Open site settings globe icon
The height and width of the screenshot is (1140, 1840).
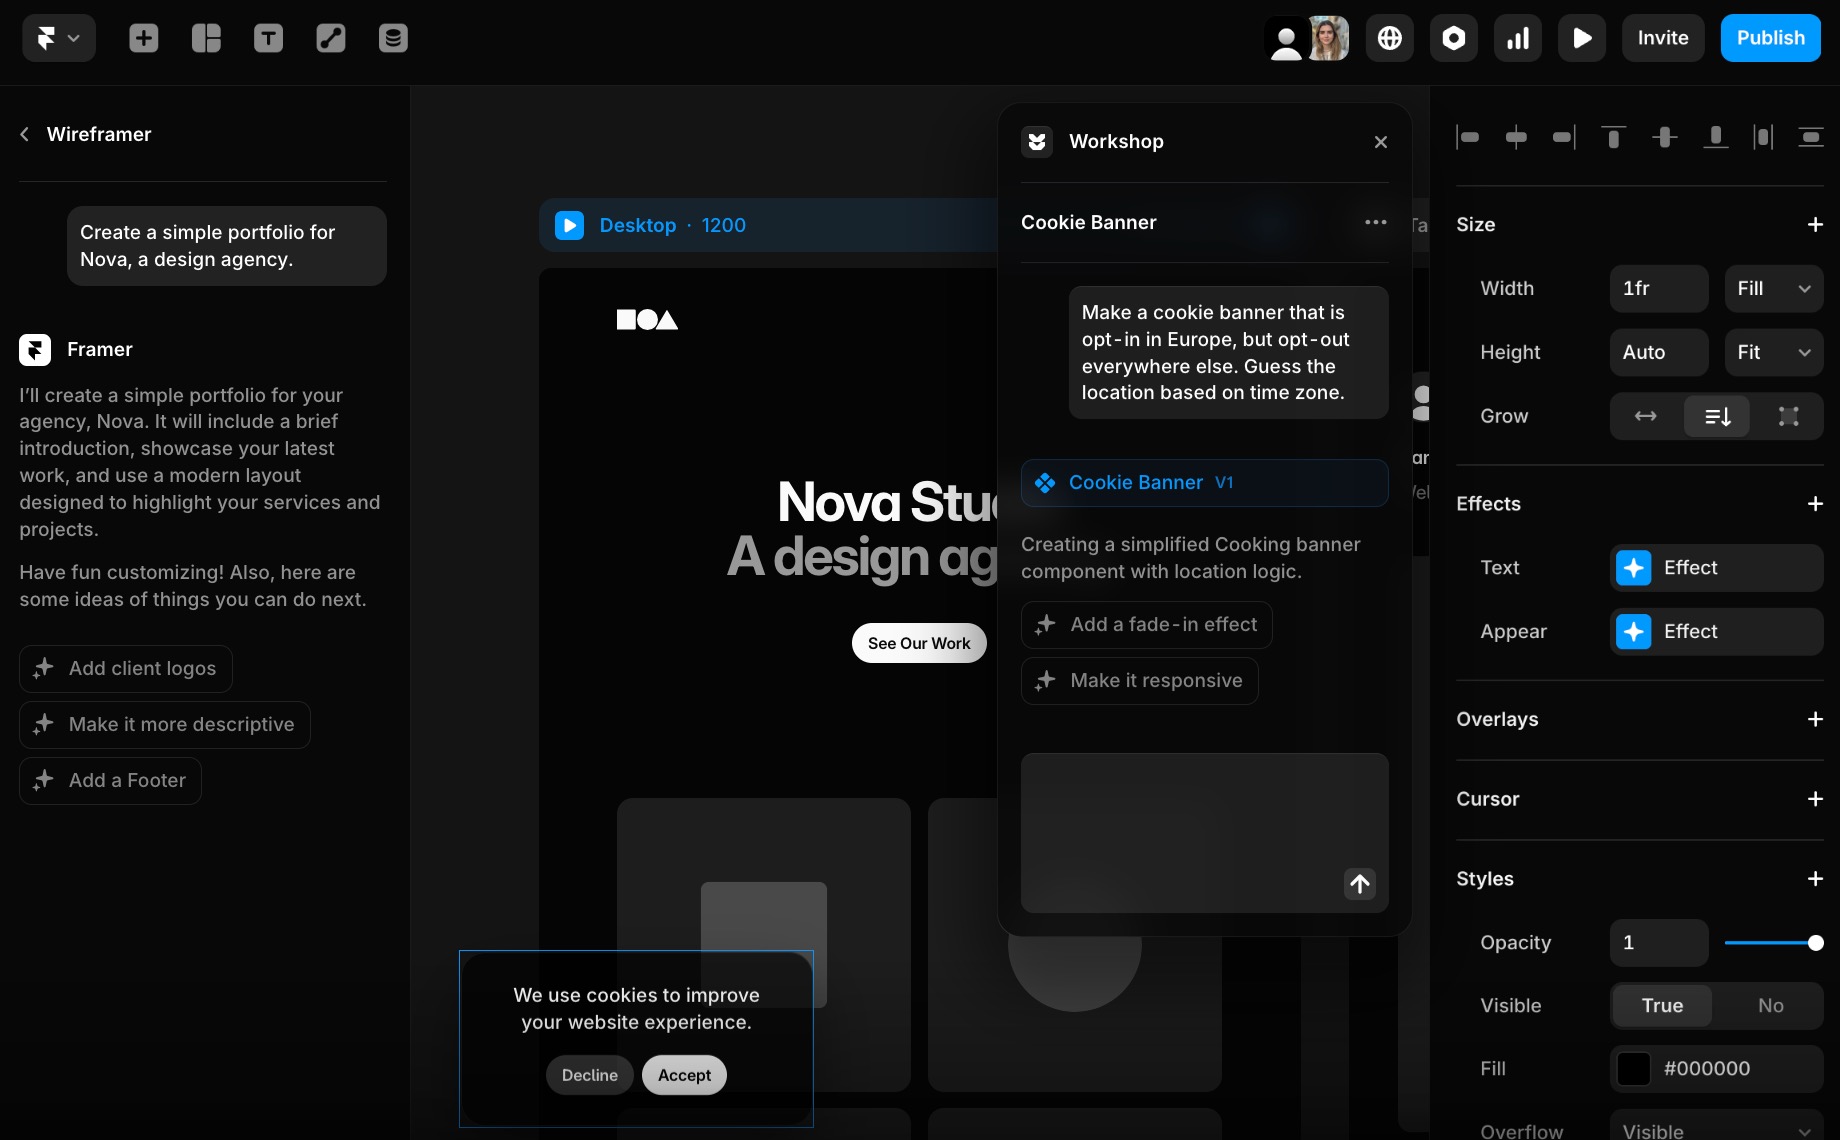pos(1390,38)
